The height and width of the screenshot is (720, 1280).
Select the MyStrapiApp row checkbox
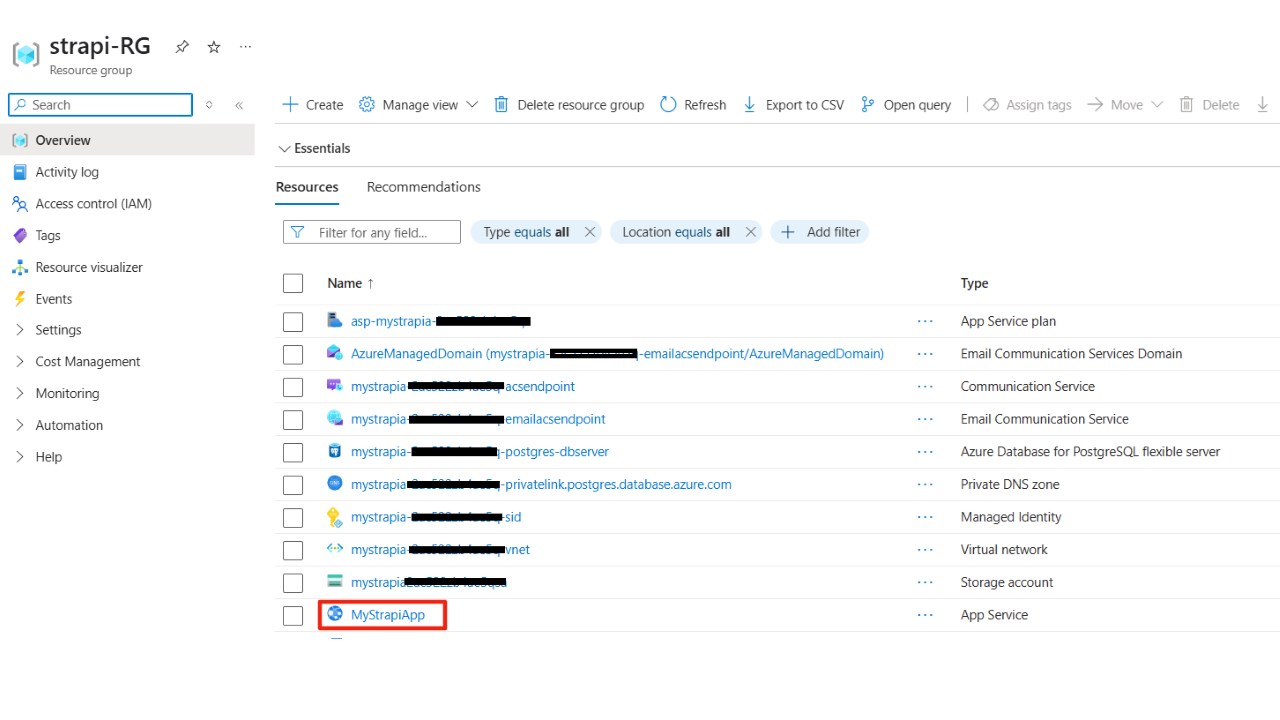[293, 615]
